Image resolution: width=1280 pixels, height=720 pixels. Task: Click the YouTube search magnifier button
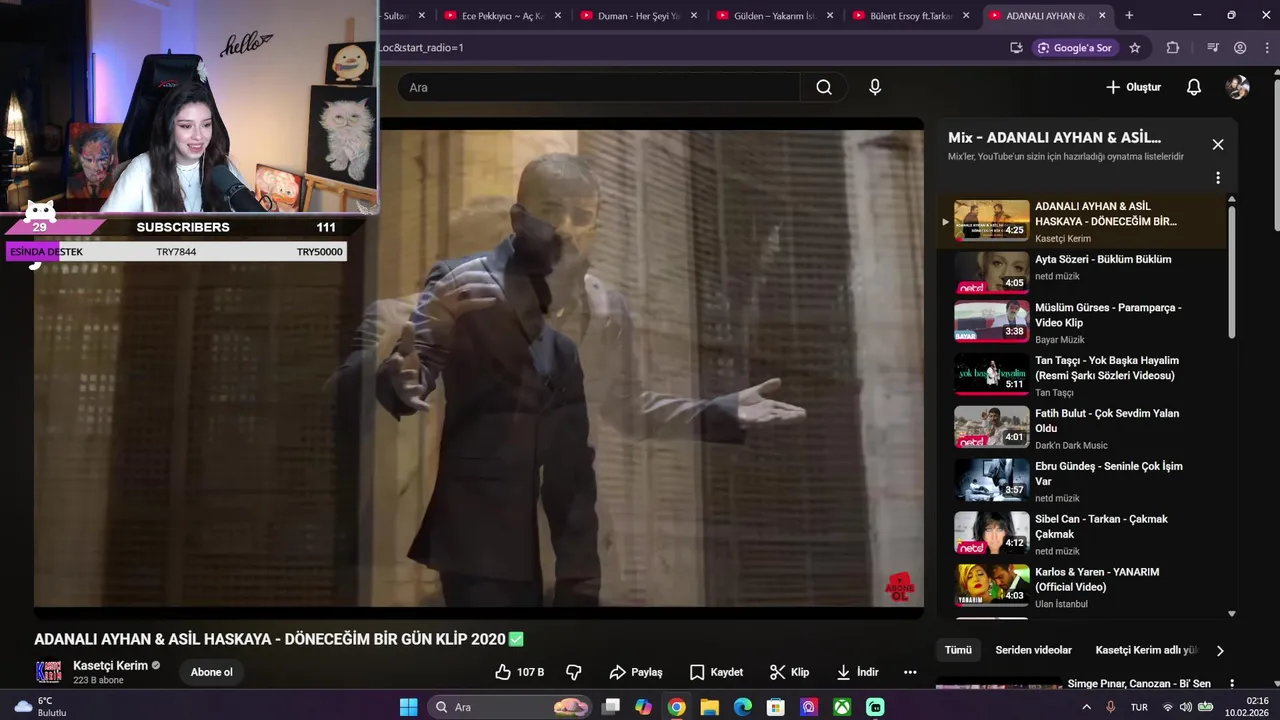pos(824,87)
